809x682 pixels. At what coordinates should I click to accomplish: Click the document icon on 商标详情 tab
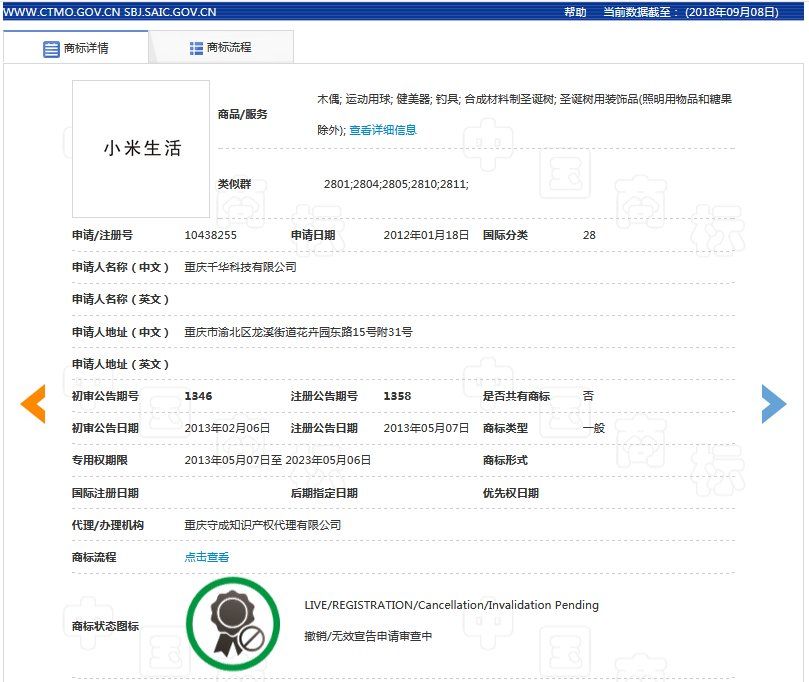coord(51,48)
